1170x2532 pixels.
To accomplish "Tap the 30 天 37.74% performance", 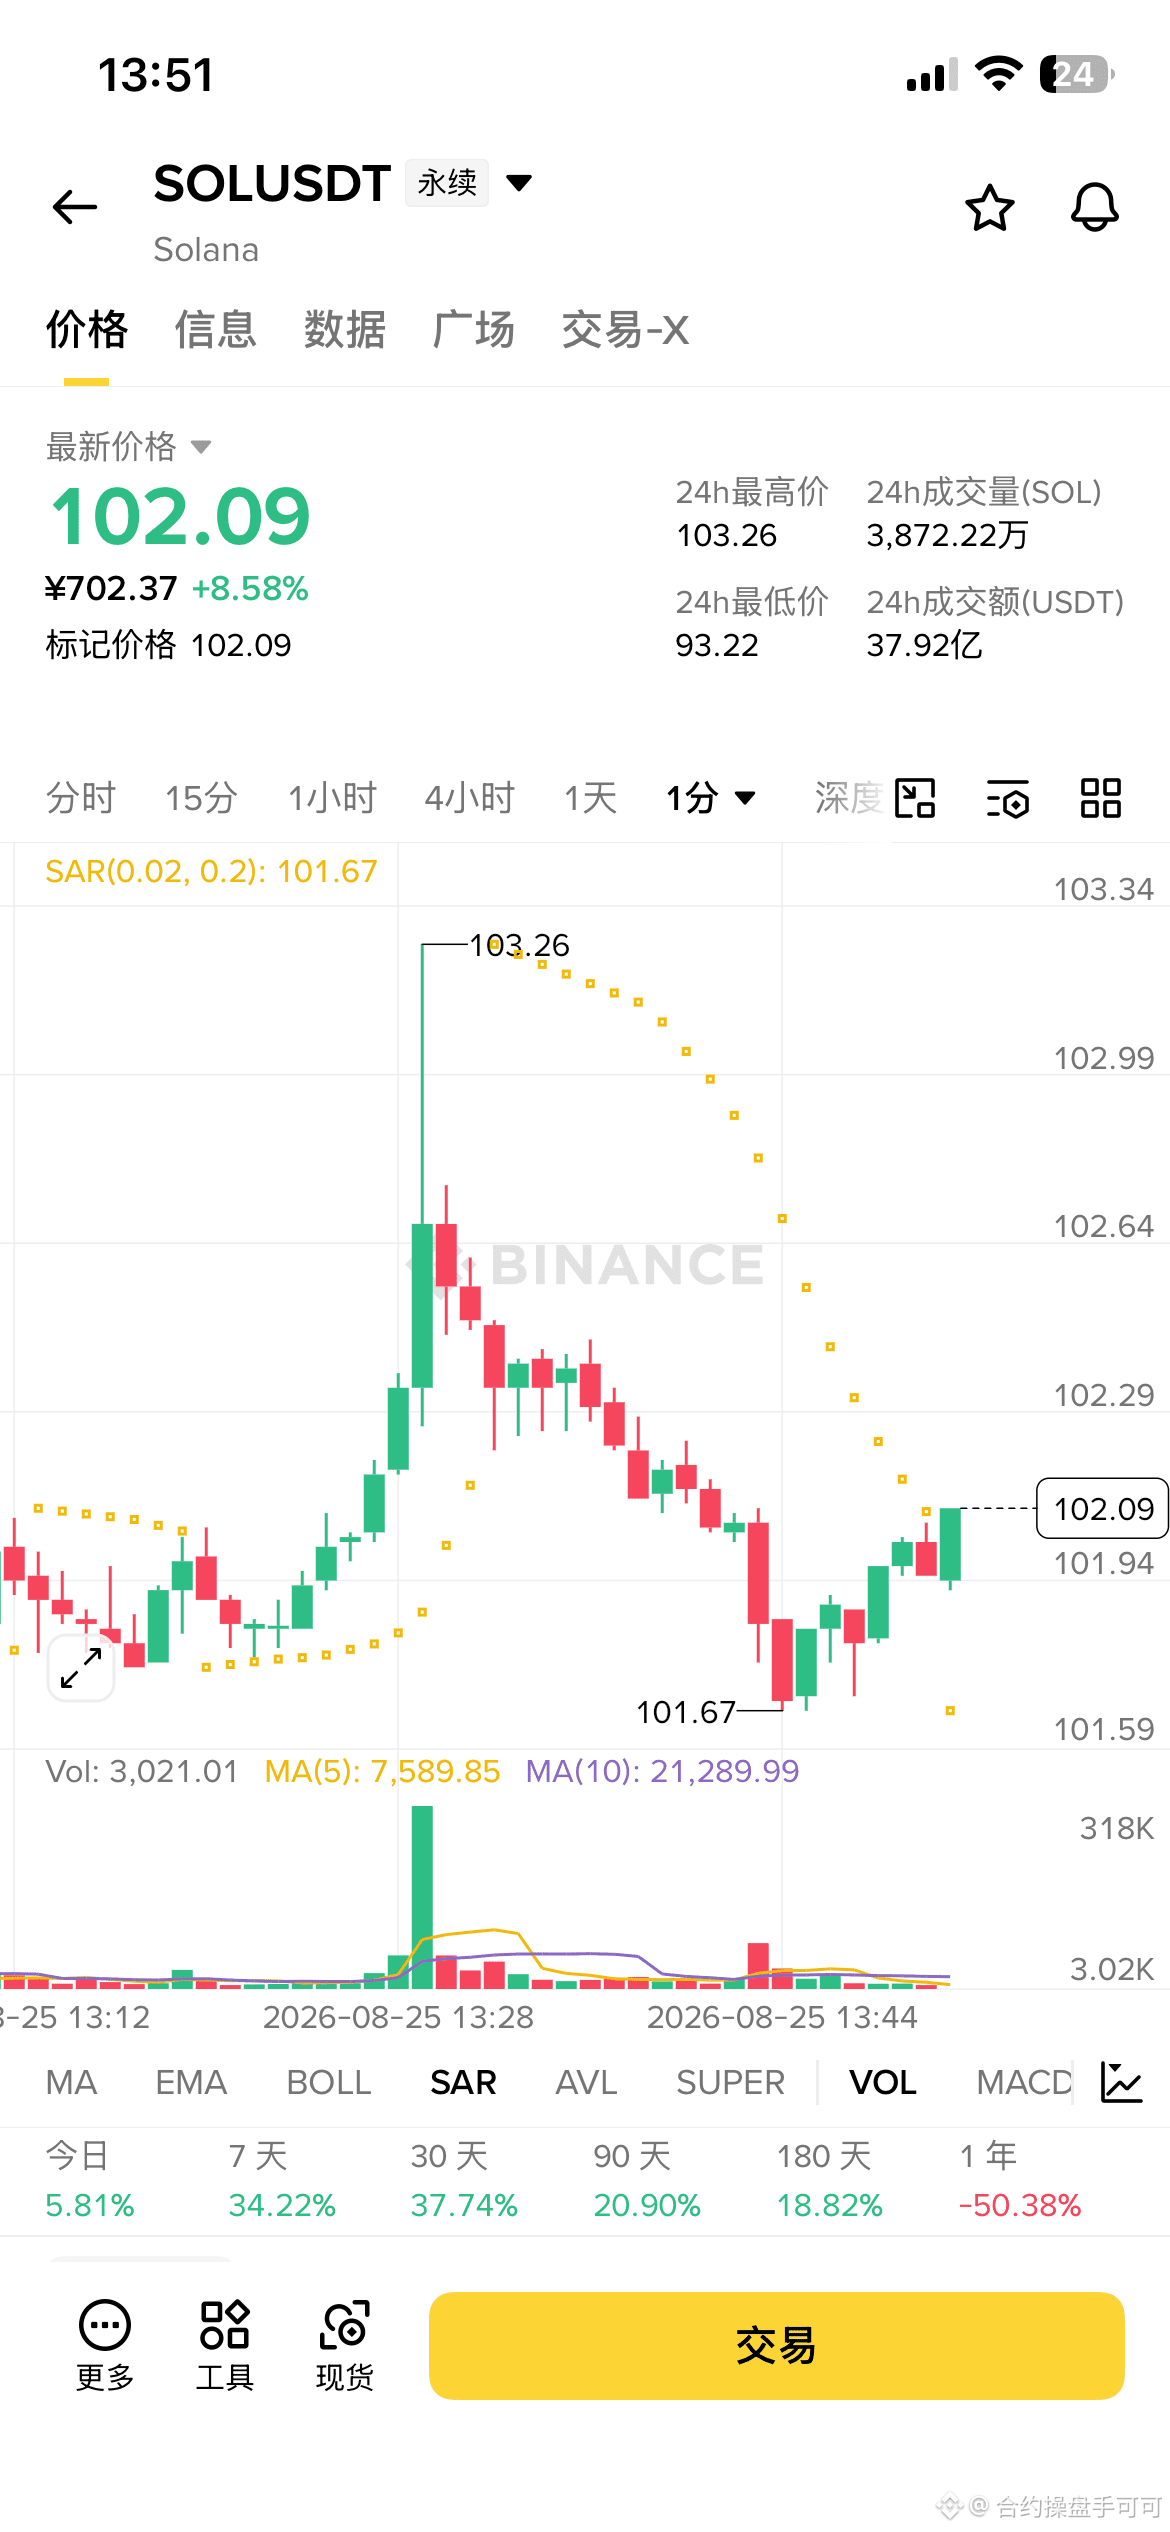I will (464, 2180).
